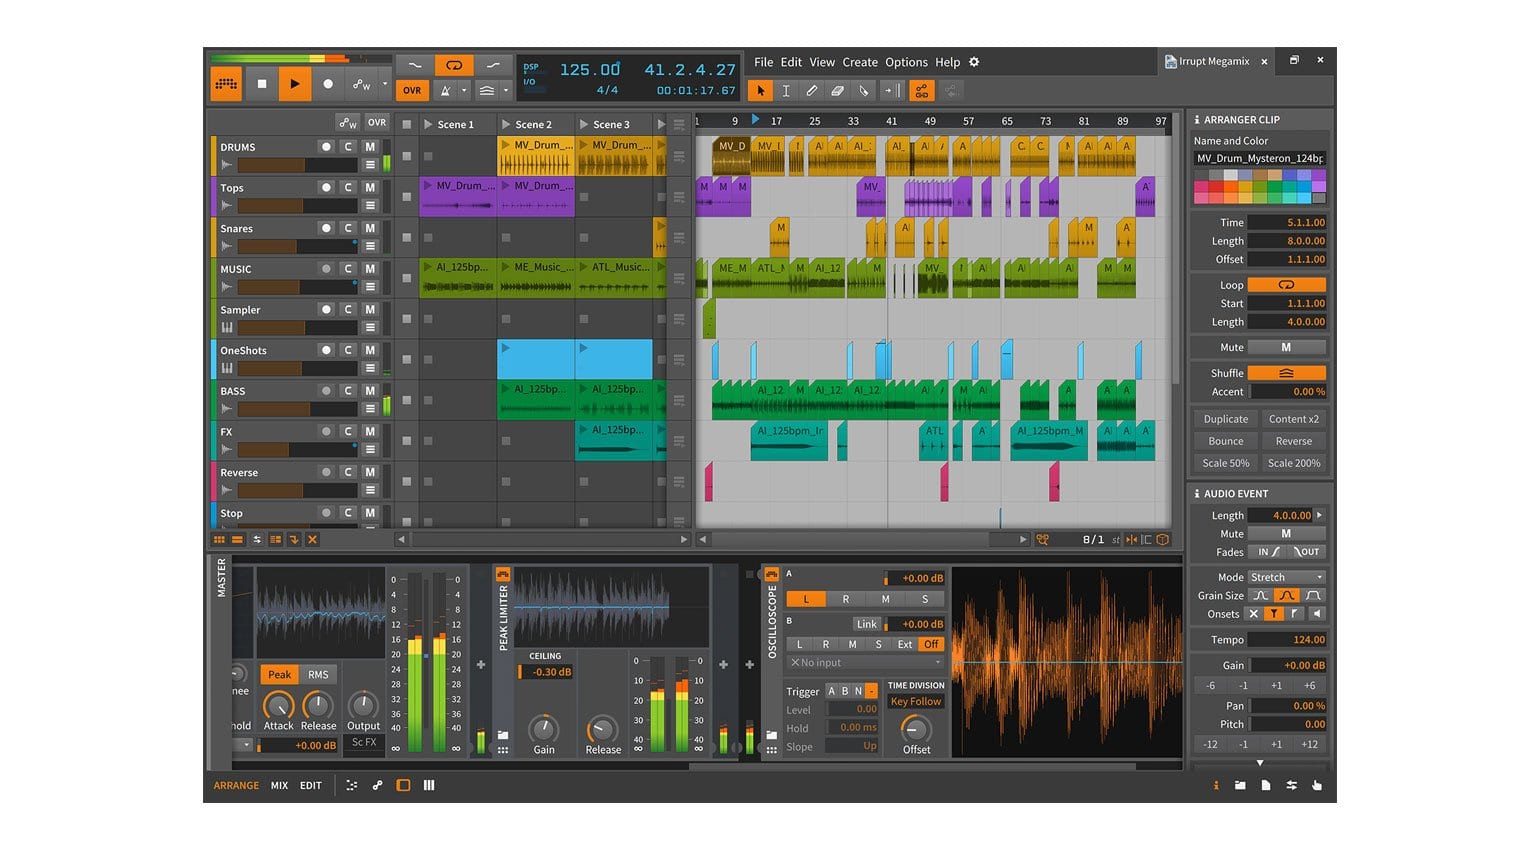Mute the DRUMS track with its M button
Viewport: 1540px width, 850px height.
[x=369, y=147]
